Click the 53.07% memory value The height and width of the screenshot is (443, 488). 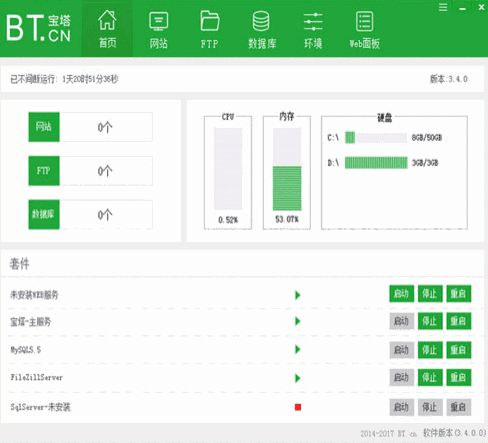(x=287, y=219)
